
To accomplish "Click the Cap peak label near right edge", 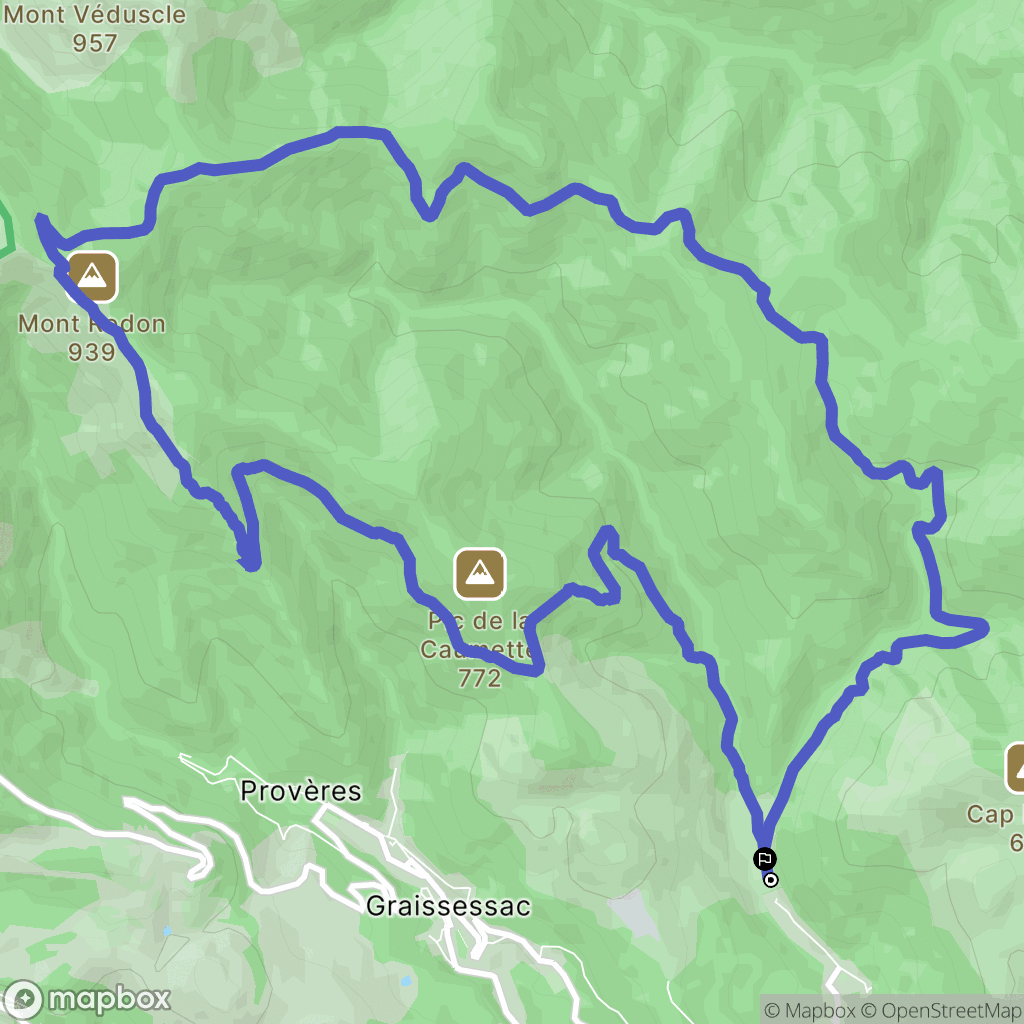I will (994, 827).
